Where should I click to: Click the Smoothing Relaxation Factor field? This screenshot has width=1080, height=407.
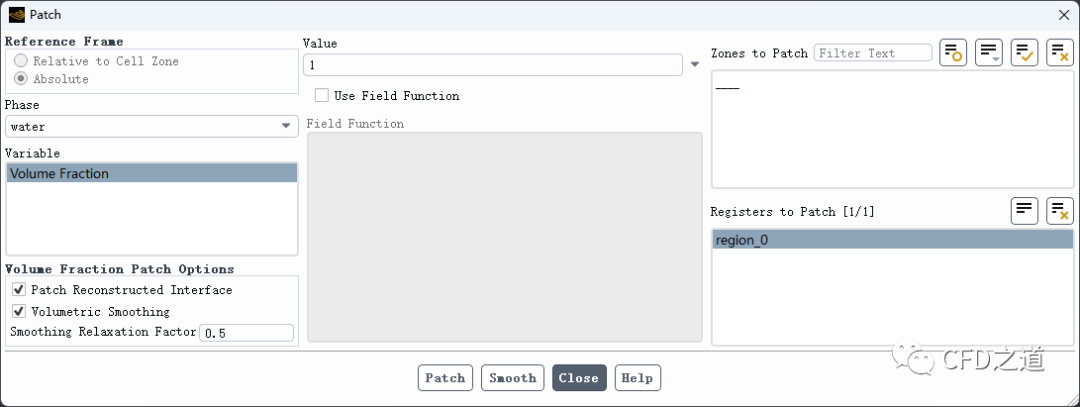pyautogui.click(x=247, y=333)
